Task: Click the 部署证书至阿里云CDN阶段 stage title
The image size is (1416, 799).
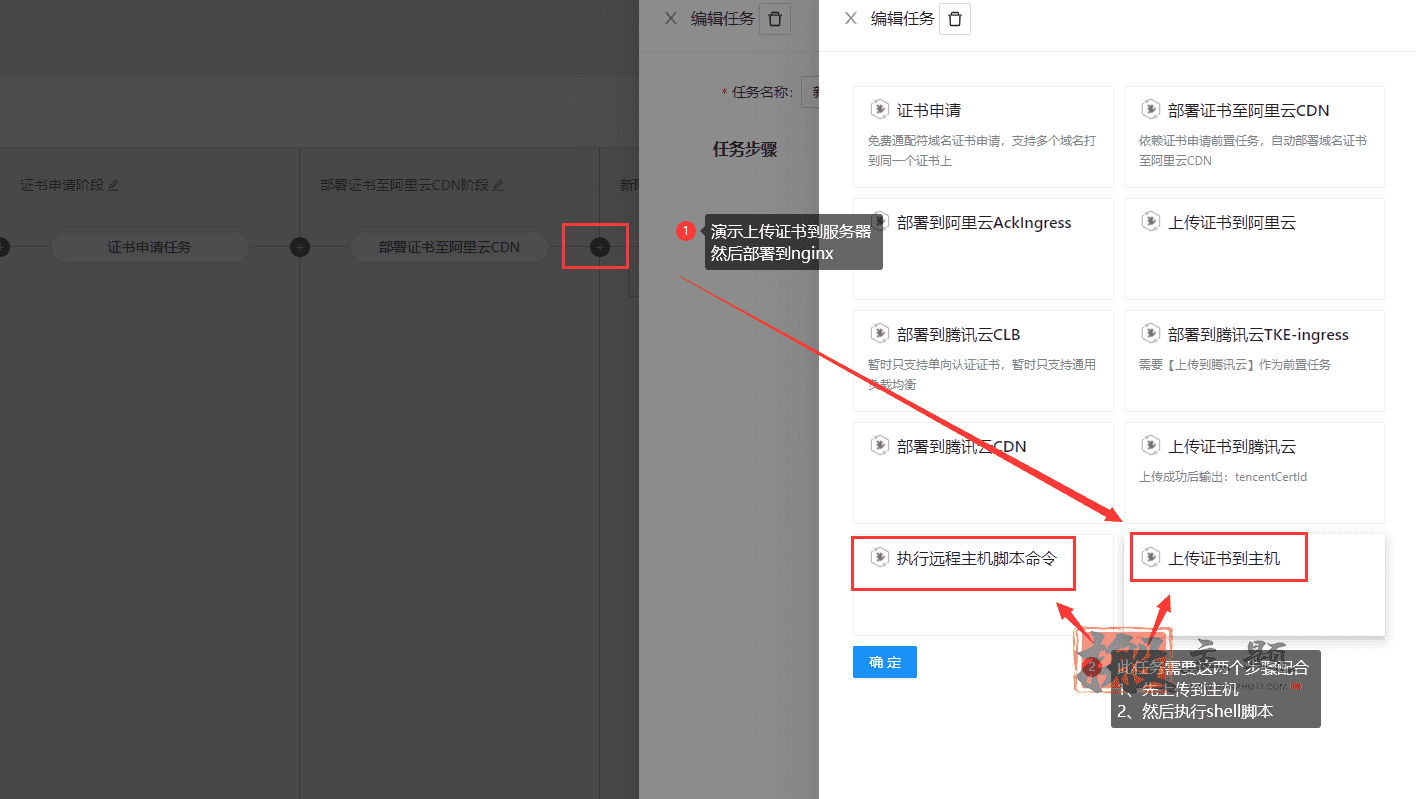Action: pos(405,185)
